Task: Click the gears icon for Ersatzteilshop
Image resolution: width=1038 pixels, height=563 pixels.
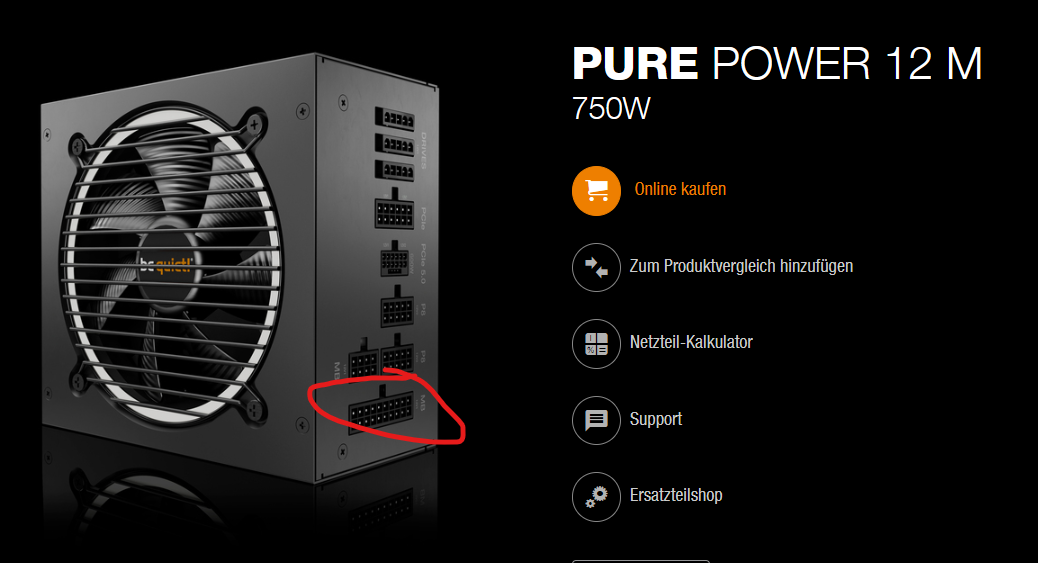Action: click(x=596, y=497)
